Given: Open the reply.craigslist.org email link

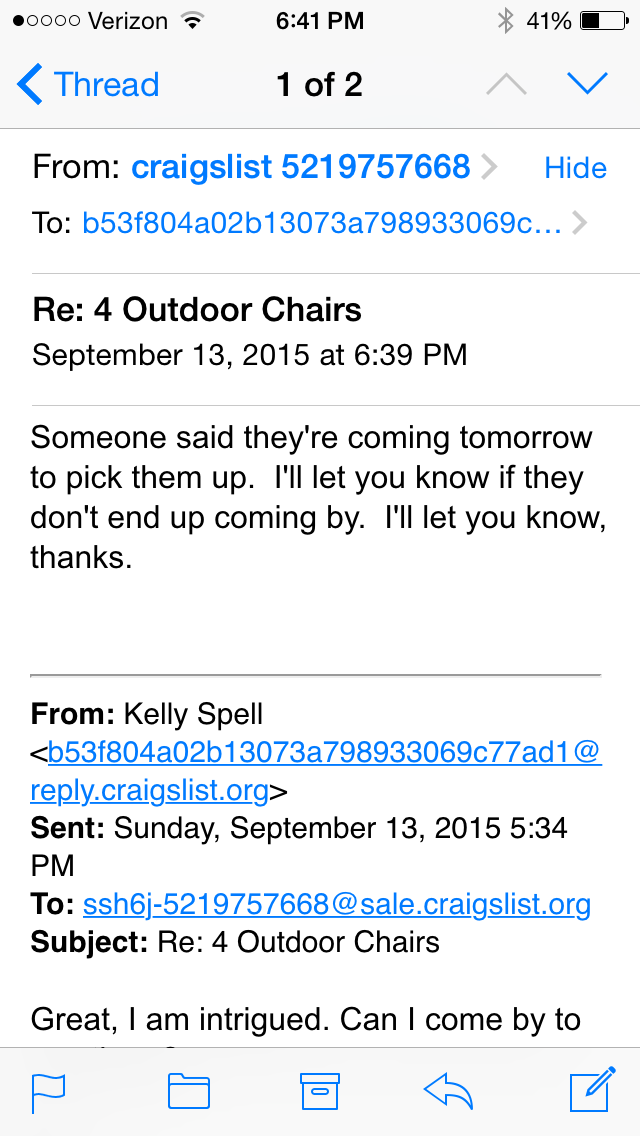Looking at the screenshot, I should (x=149, y=792).
